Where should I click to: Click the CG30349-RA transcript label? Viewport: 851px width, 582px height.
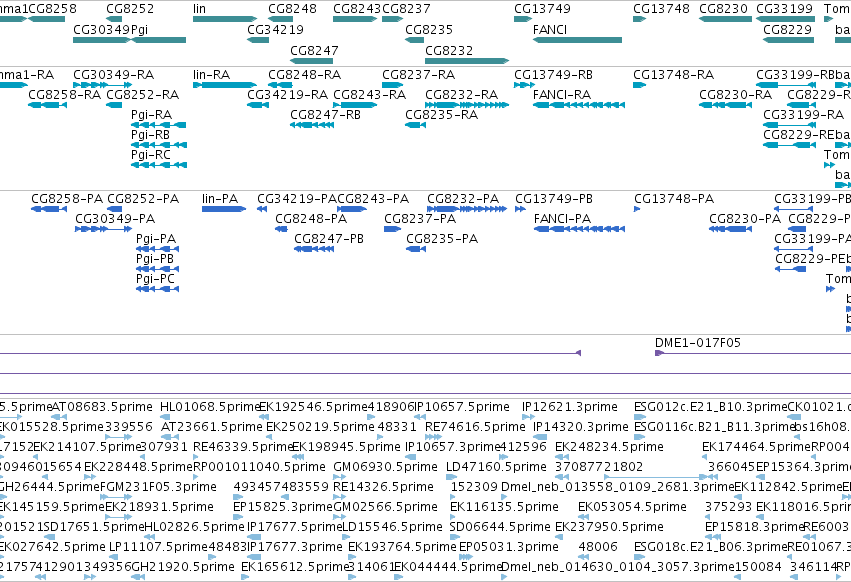(113, 74)
